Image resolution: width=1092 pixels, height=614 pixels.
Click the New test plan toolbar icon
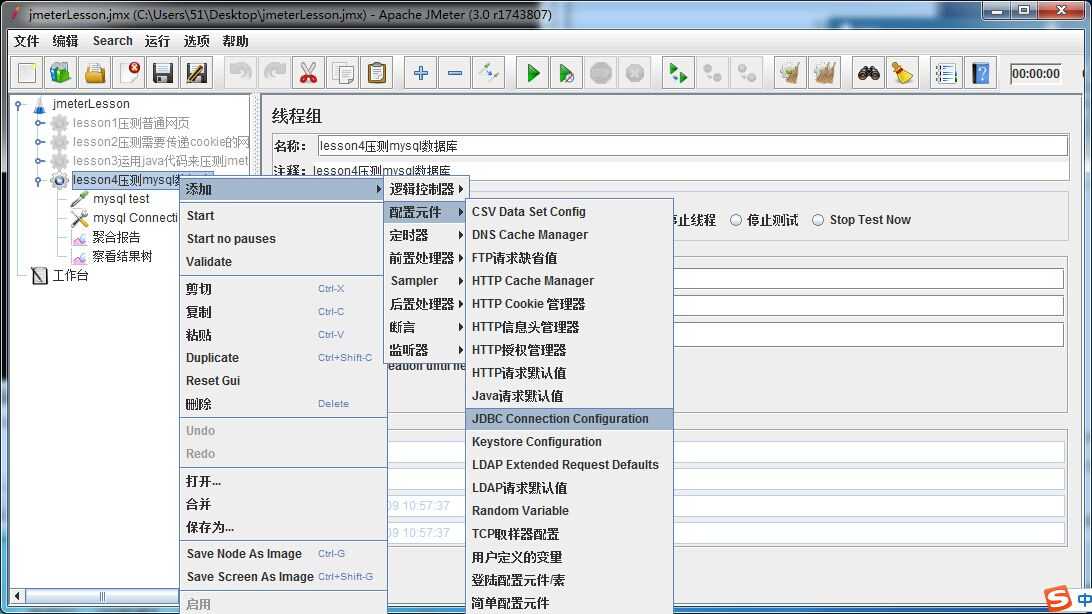tap(27, 73)
